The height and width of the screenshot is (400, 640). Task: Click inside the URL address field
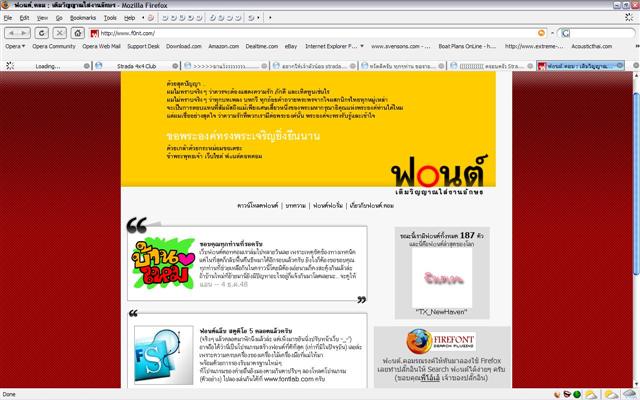pos(300,32)
